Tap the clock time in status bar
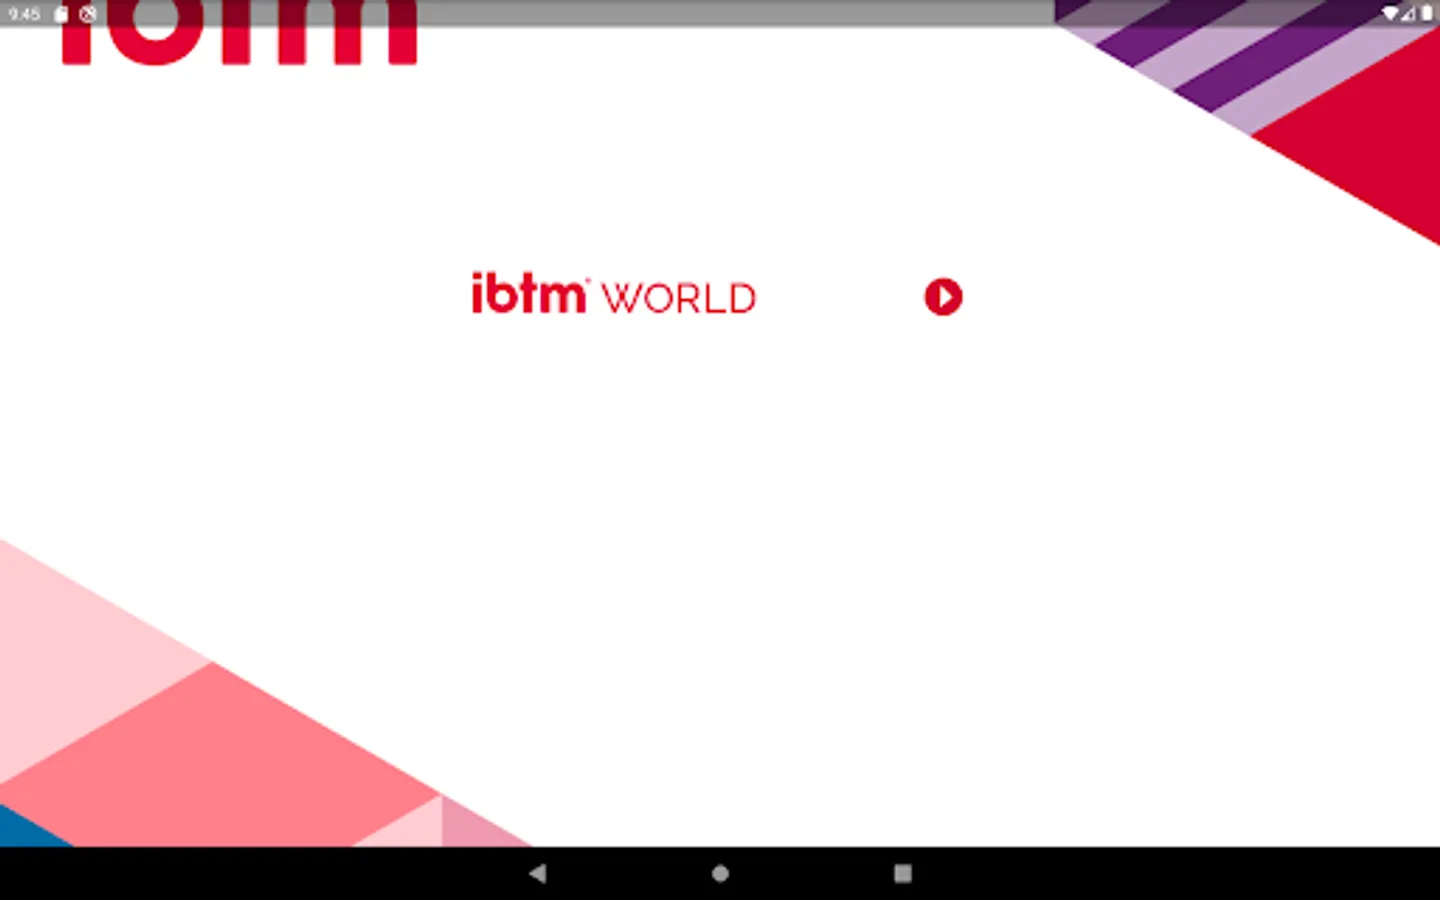The image size is (1440, 900). pos(24,14)
